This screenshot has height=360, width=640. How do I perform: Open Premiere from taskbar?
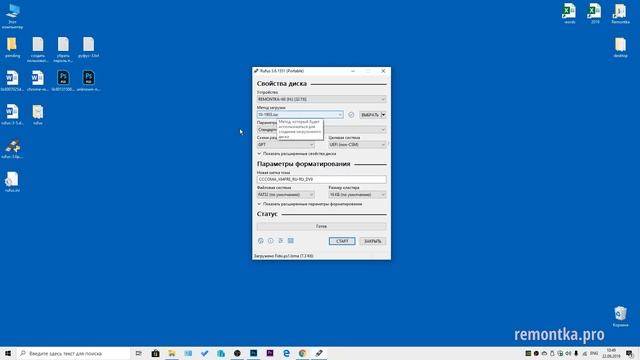(270, 353)
